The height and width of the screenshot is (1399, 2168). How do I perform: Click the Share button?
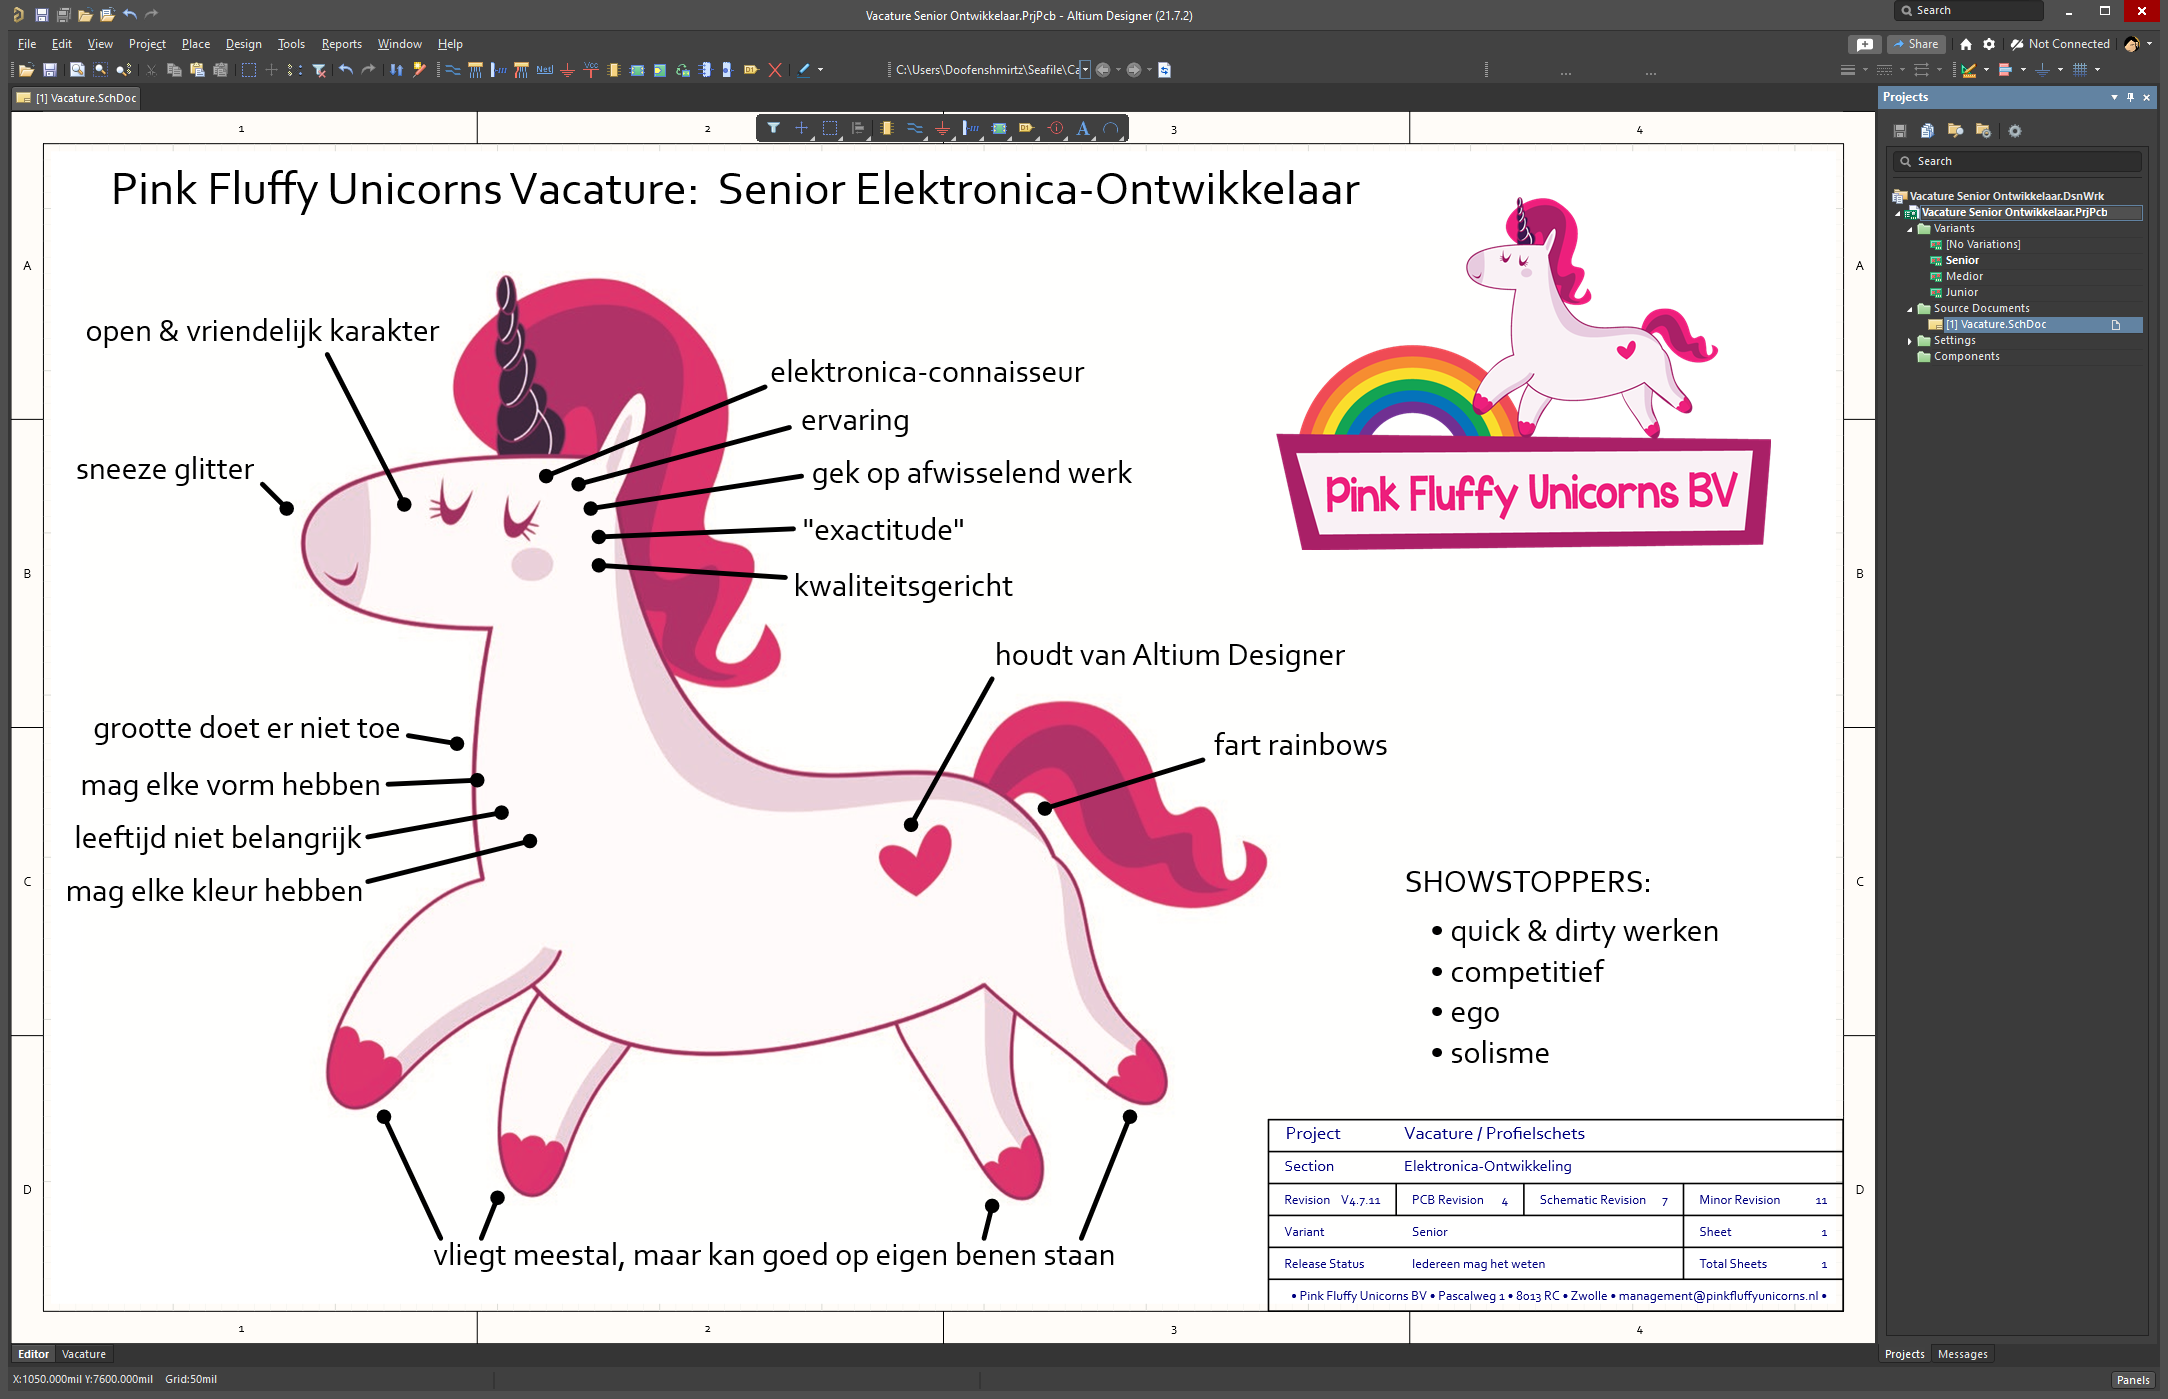(1916, 44)
